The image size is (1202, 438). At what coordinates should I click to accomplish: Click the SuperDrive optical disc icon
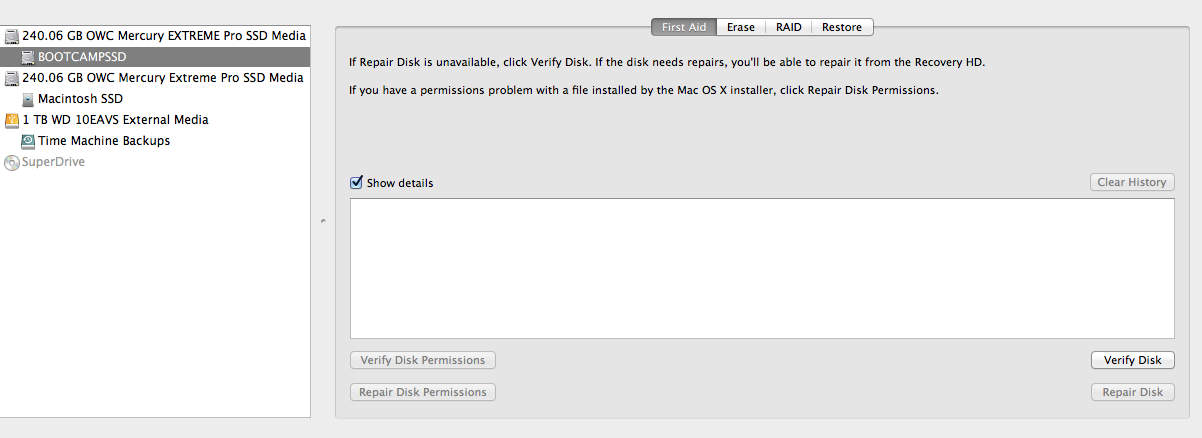click(x=12, y=162)
